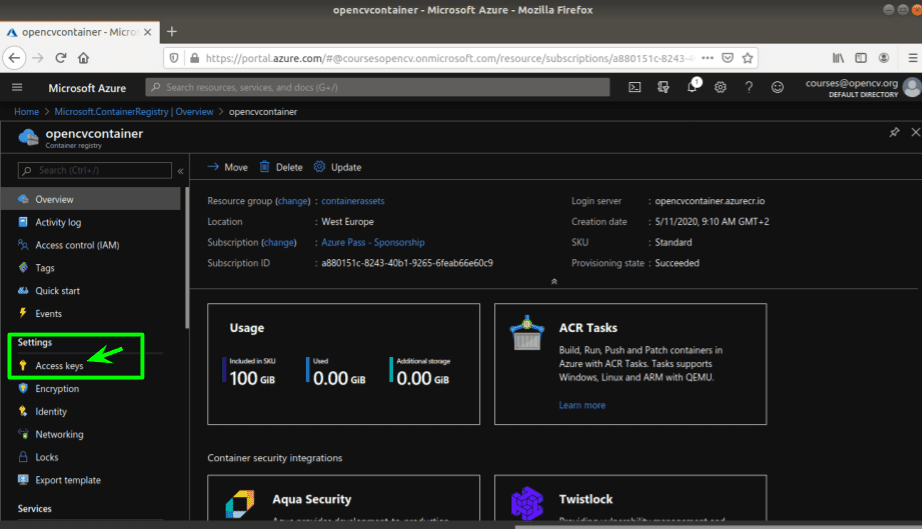
Task: Change the subscription via change link
Action: (279, 242)
